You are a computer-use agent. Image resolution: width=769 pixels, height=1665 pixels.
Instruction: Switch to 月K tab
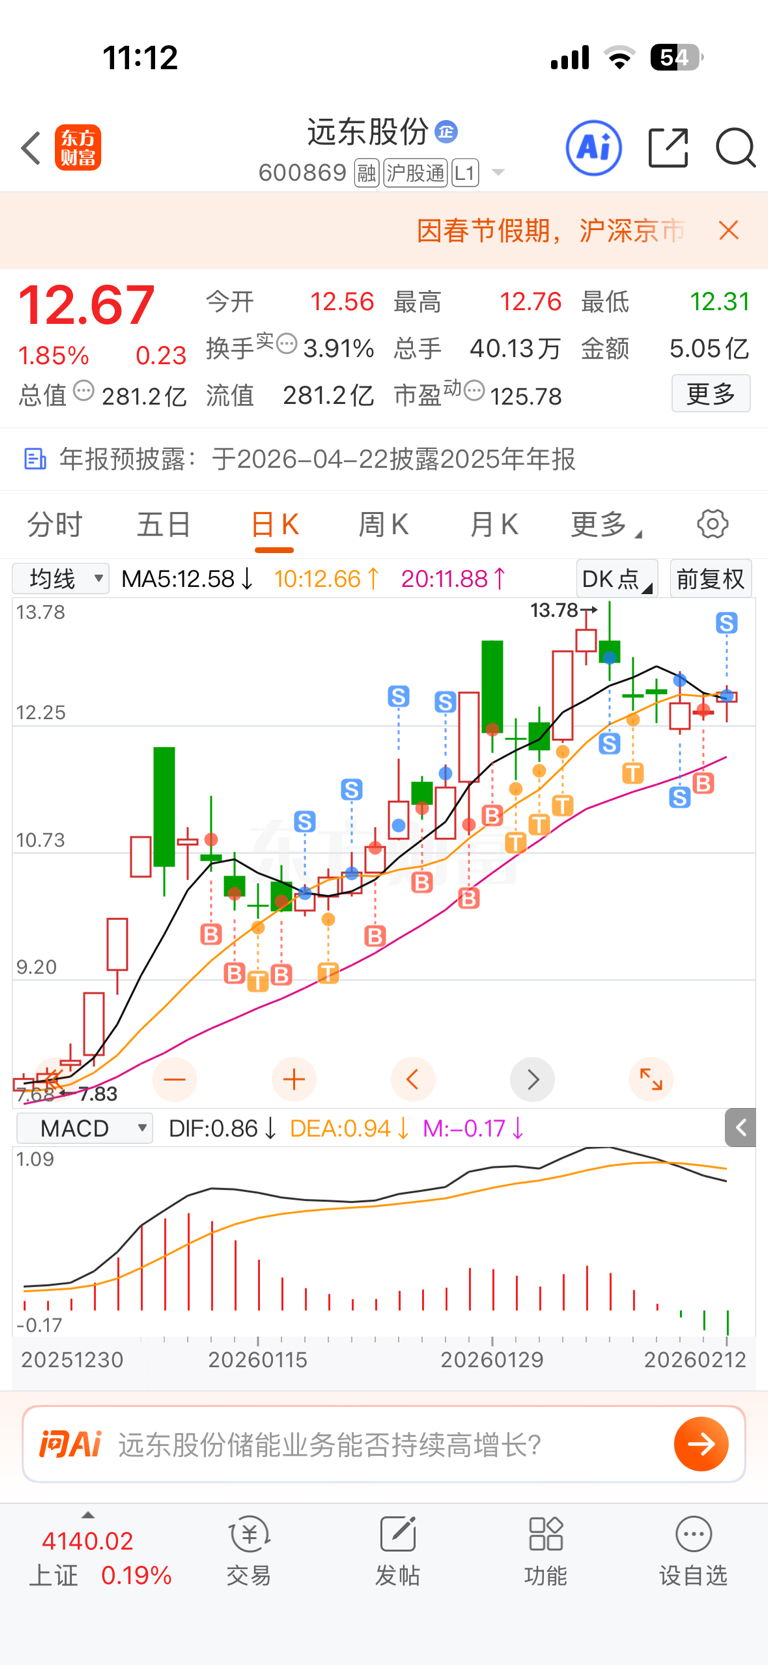point(493,524)
